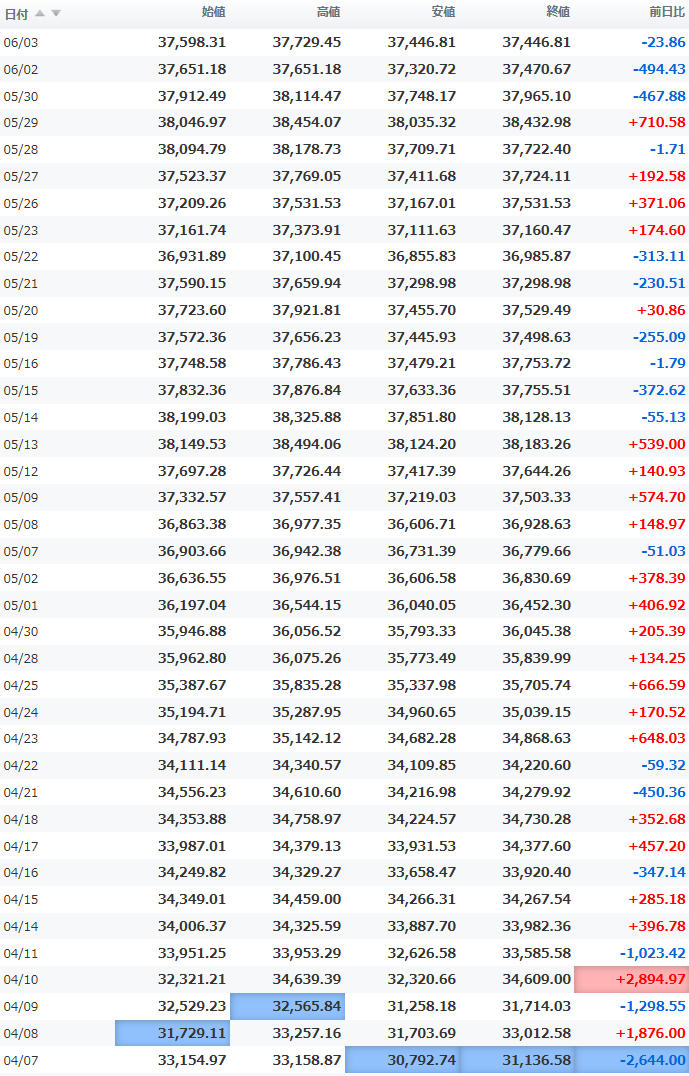The image size is (689, 1076).
Task: Select change value -1,023.42
Action: [653, 953]
